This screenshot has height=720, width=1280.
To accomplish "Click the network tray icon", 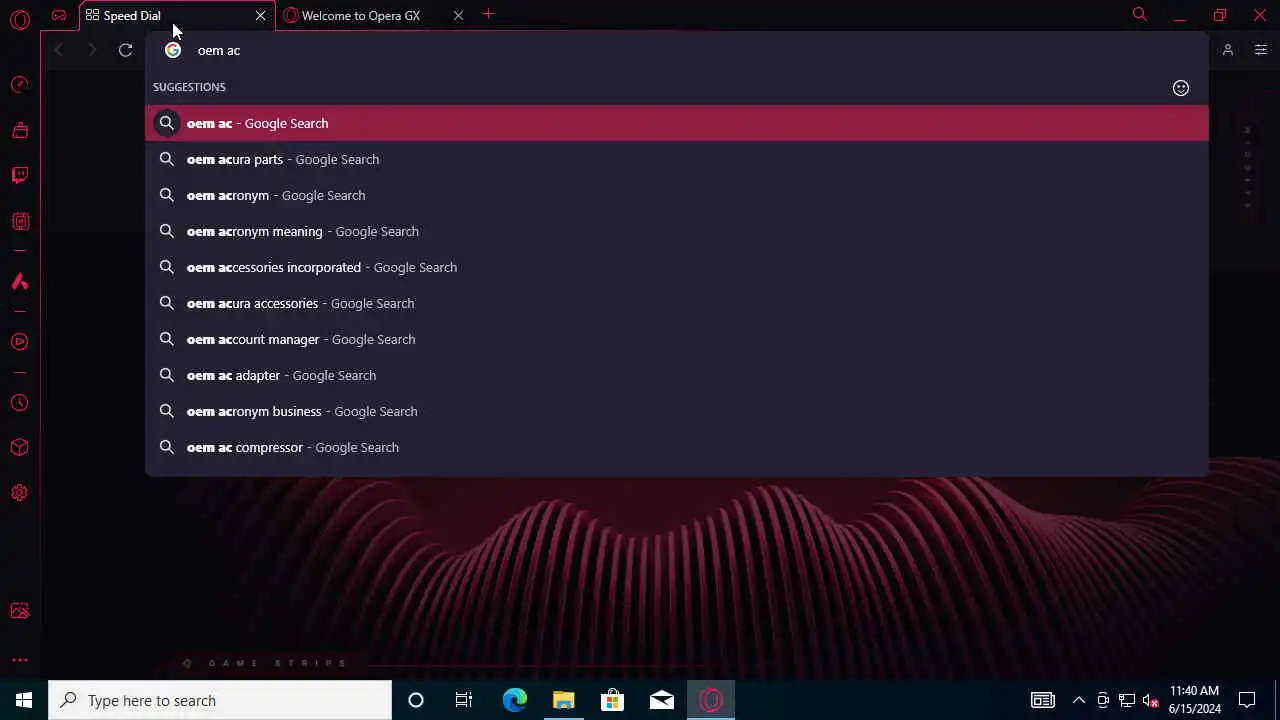I will point(1127,700).
